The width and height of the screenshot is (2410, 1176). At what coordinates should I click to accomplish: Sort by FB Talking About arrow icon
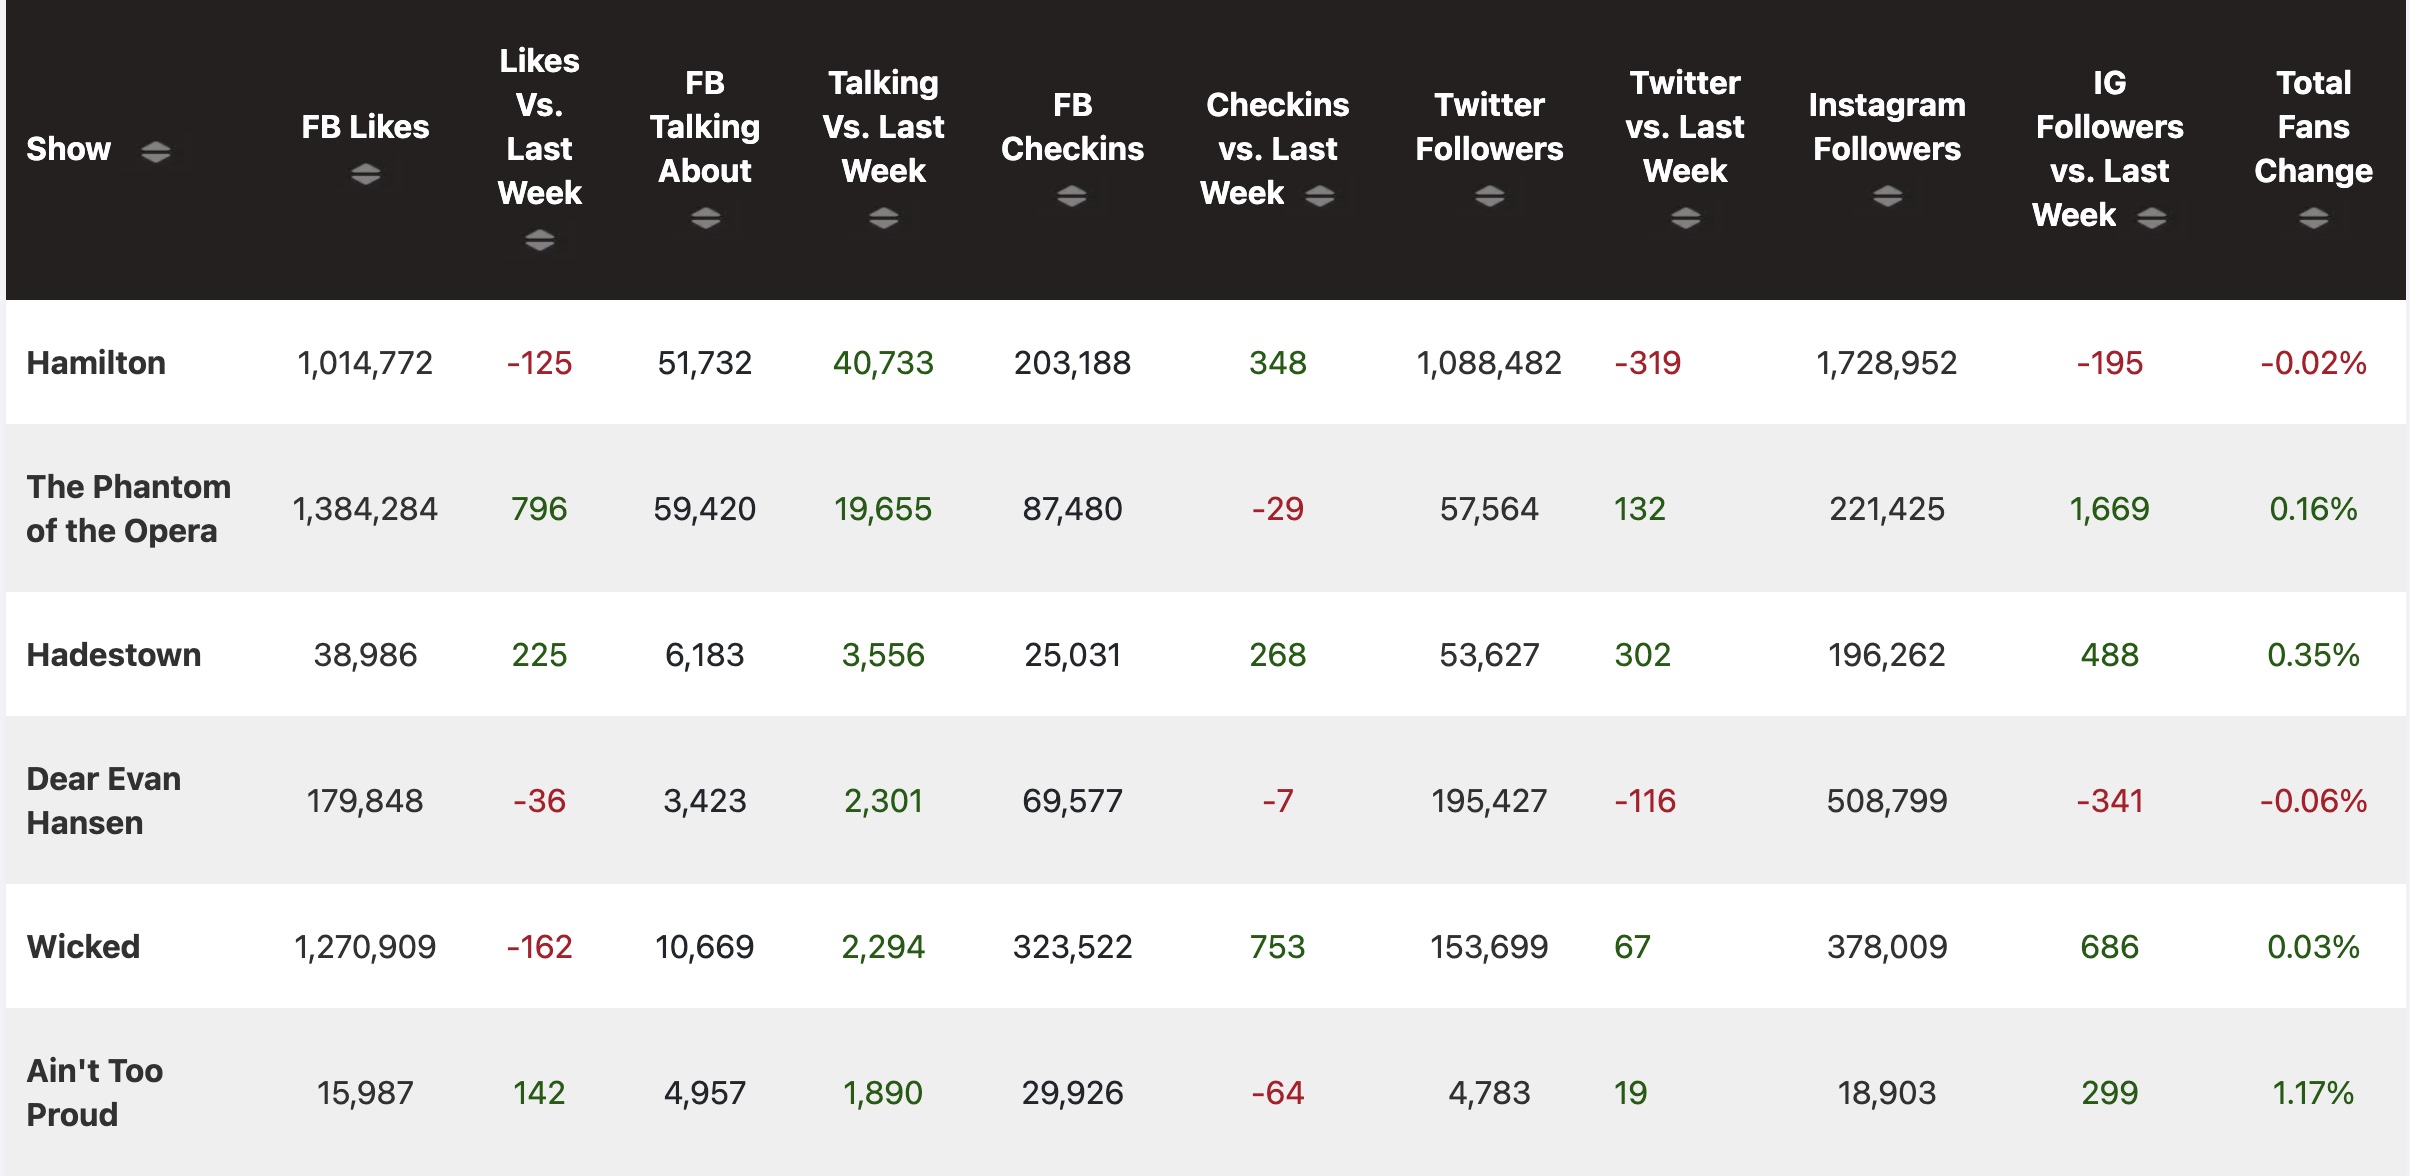pos(705,218)
